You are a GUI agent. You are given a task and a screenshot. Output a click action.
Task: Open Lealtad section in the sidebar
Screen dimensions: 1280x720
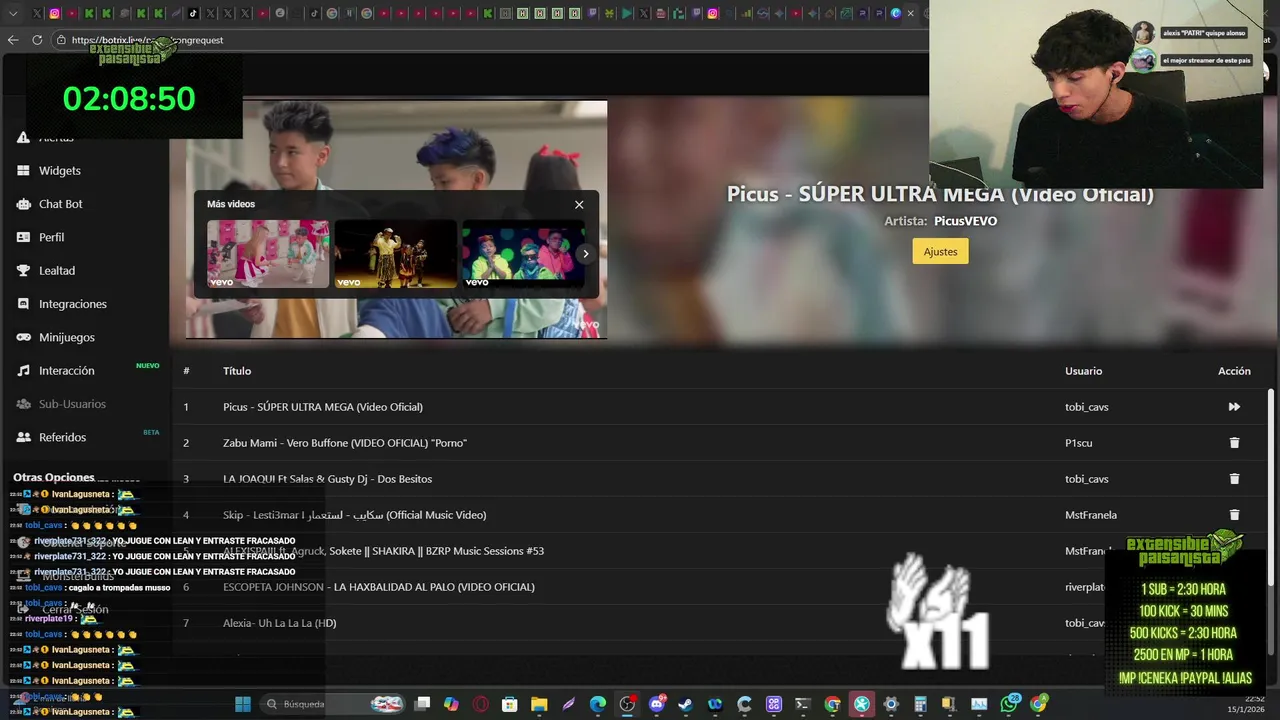[57, 271]
